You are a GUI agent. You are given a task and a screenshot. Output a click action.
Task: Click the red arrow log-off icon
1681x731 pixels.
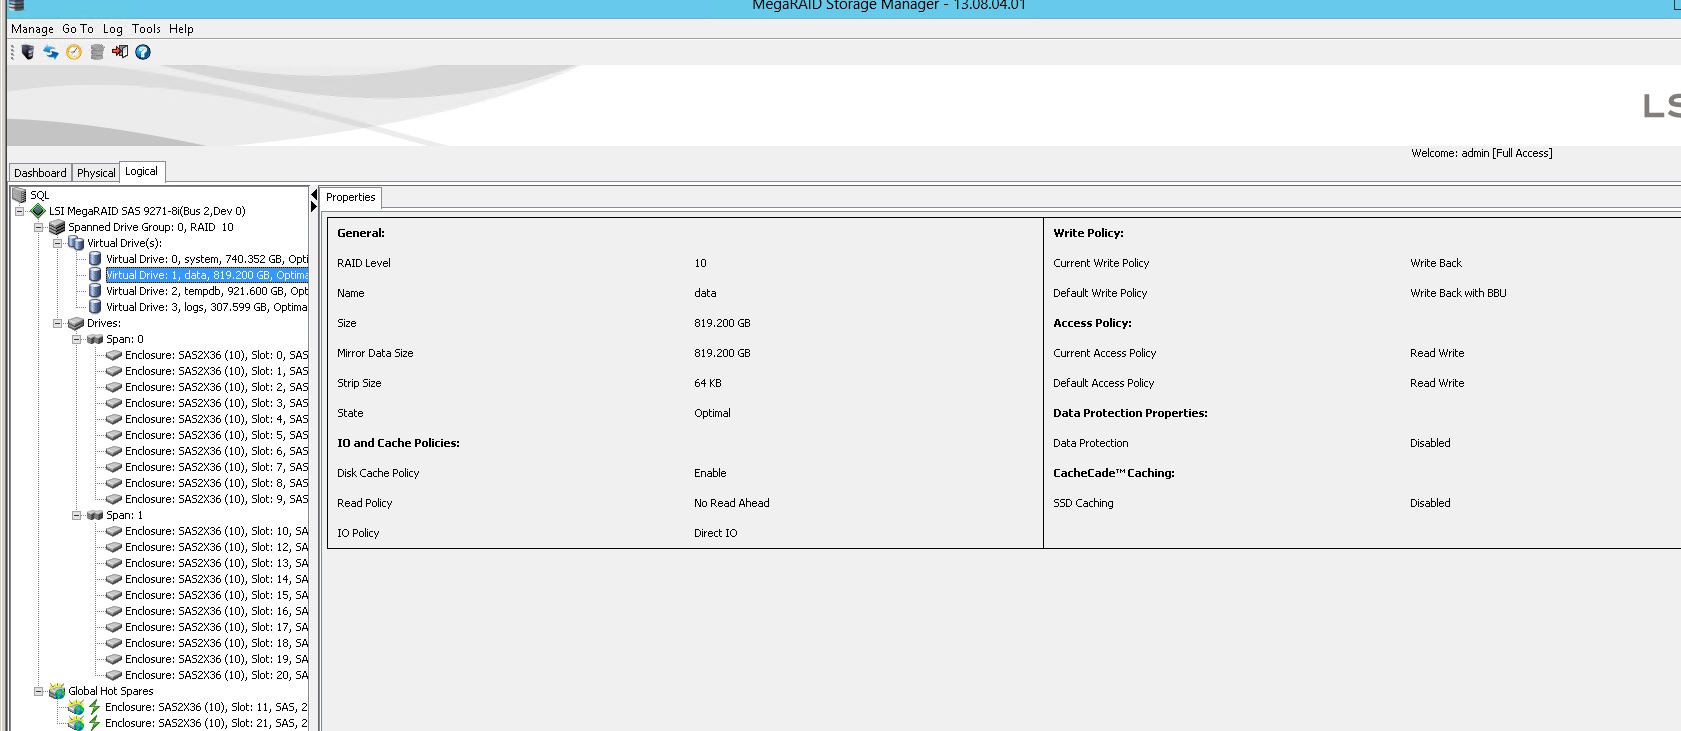pos(120,52)
